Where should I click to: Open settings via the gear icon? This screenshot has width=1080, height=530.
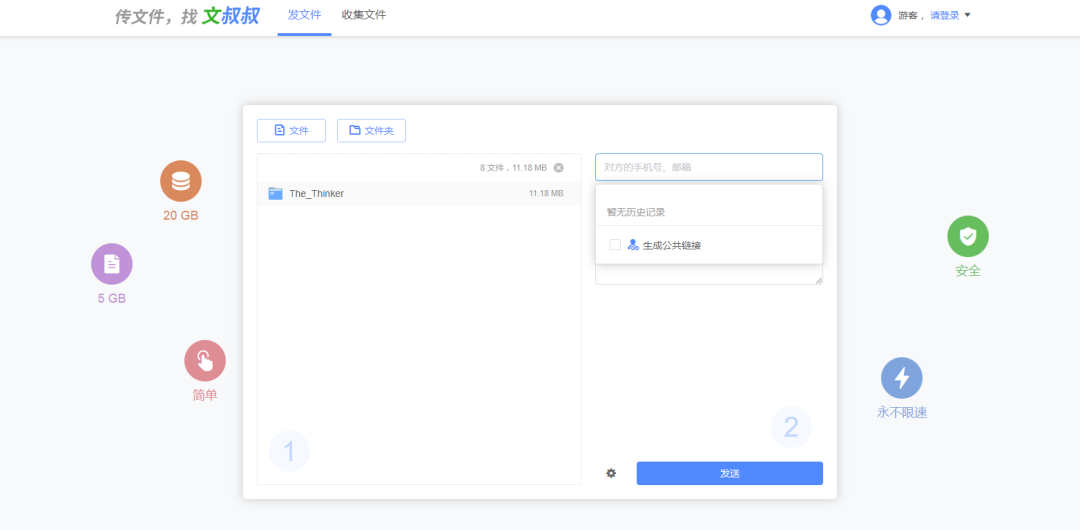click(611, 473)
